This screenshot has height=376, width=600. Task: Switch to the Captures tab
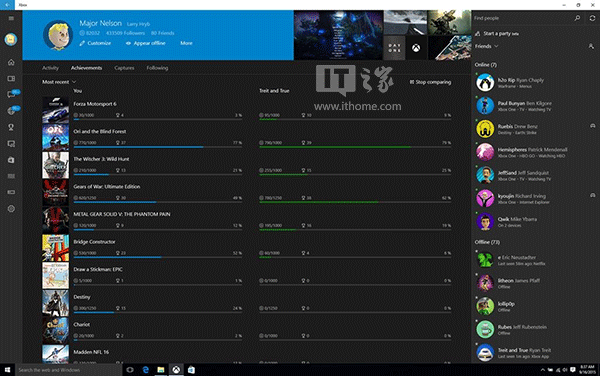coord(124,68)
